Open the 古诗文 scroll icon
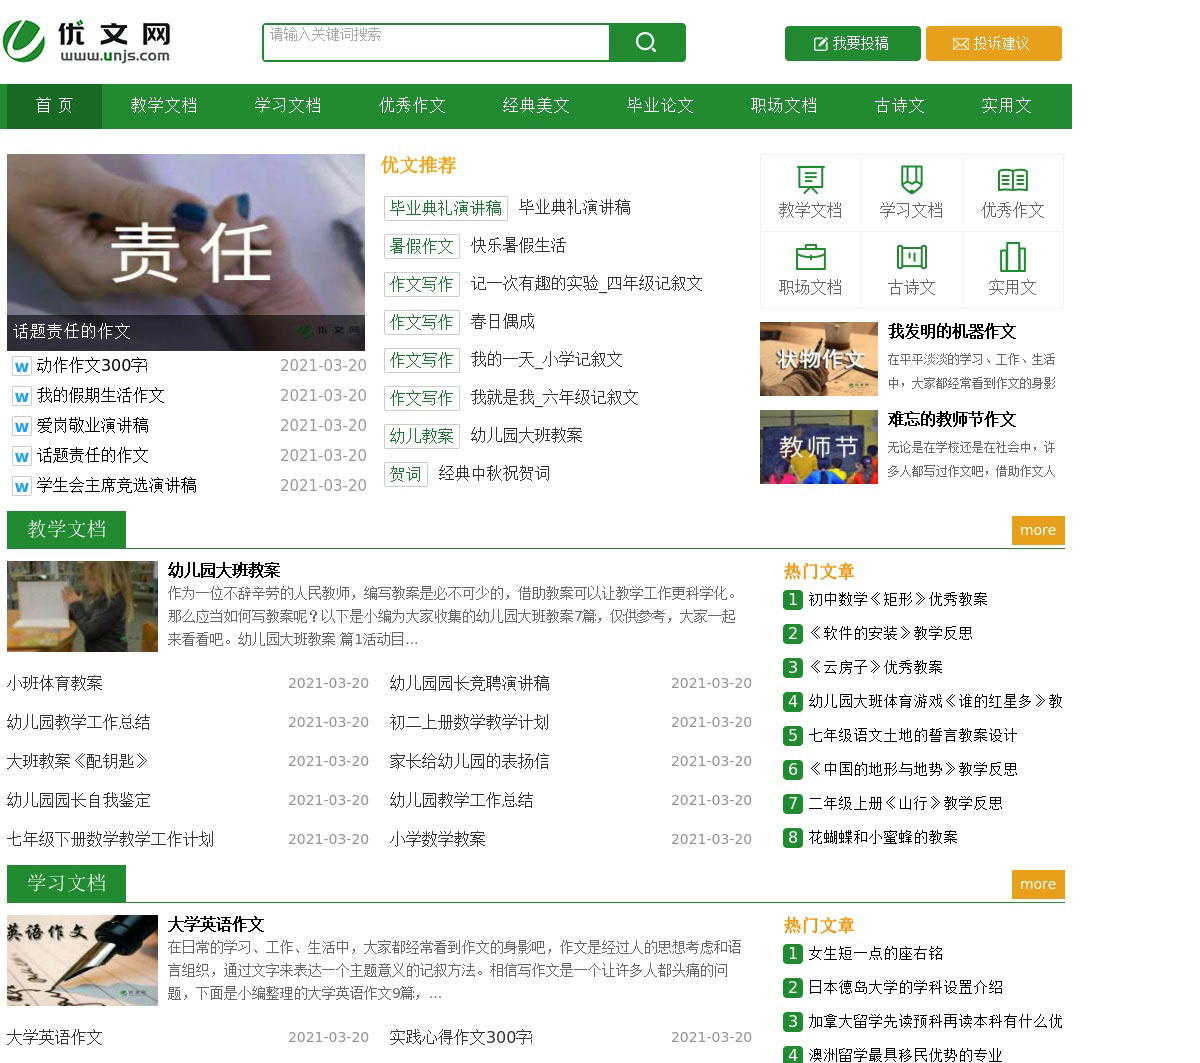1200x1063 pixels. (x=911, y=258)
